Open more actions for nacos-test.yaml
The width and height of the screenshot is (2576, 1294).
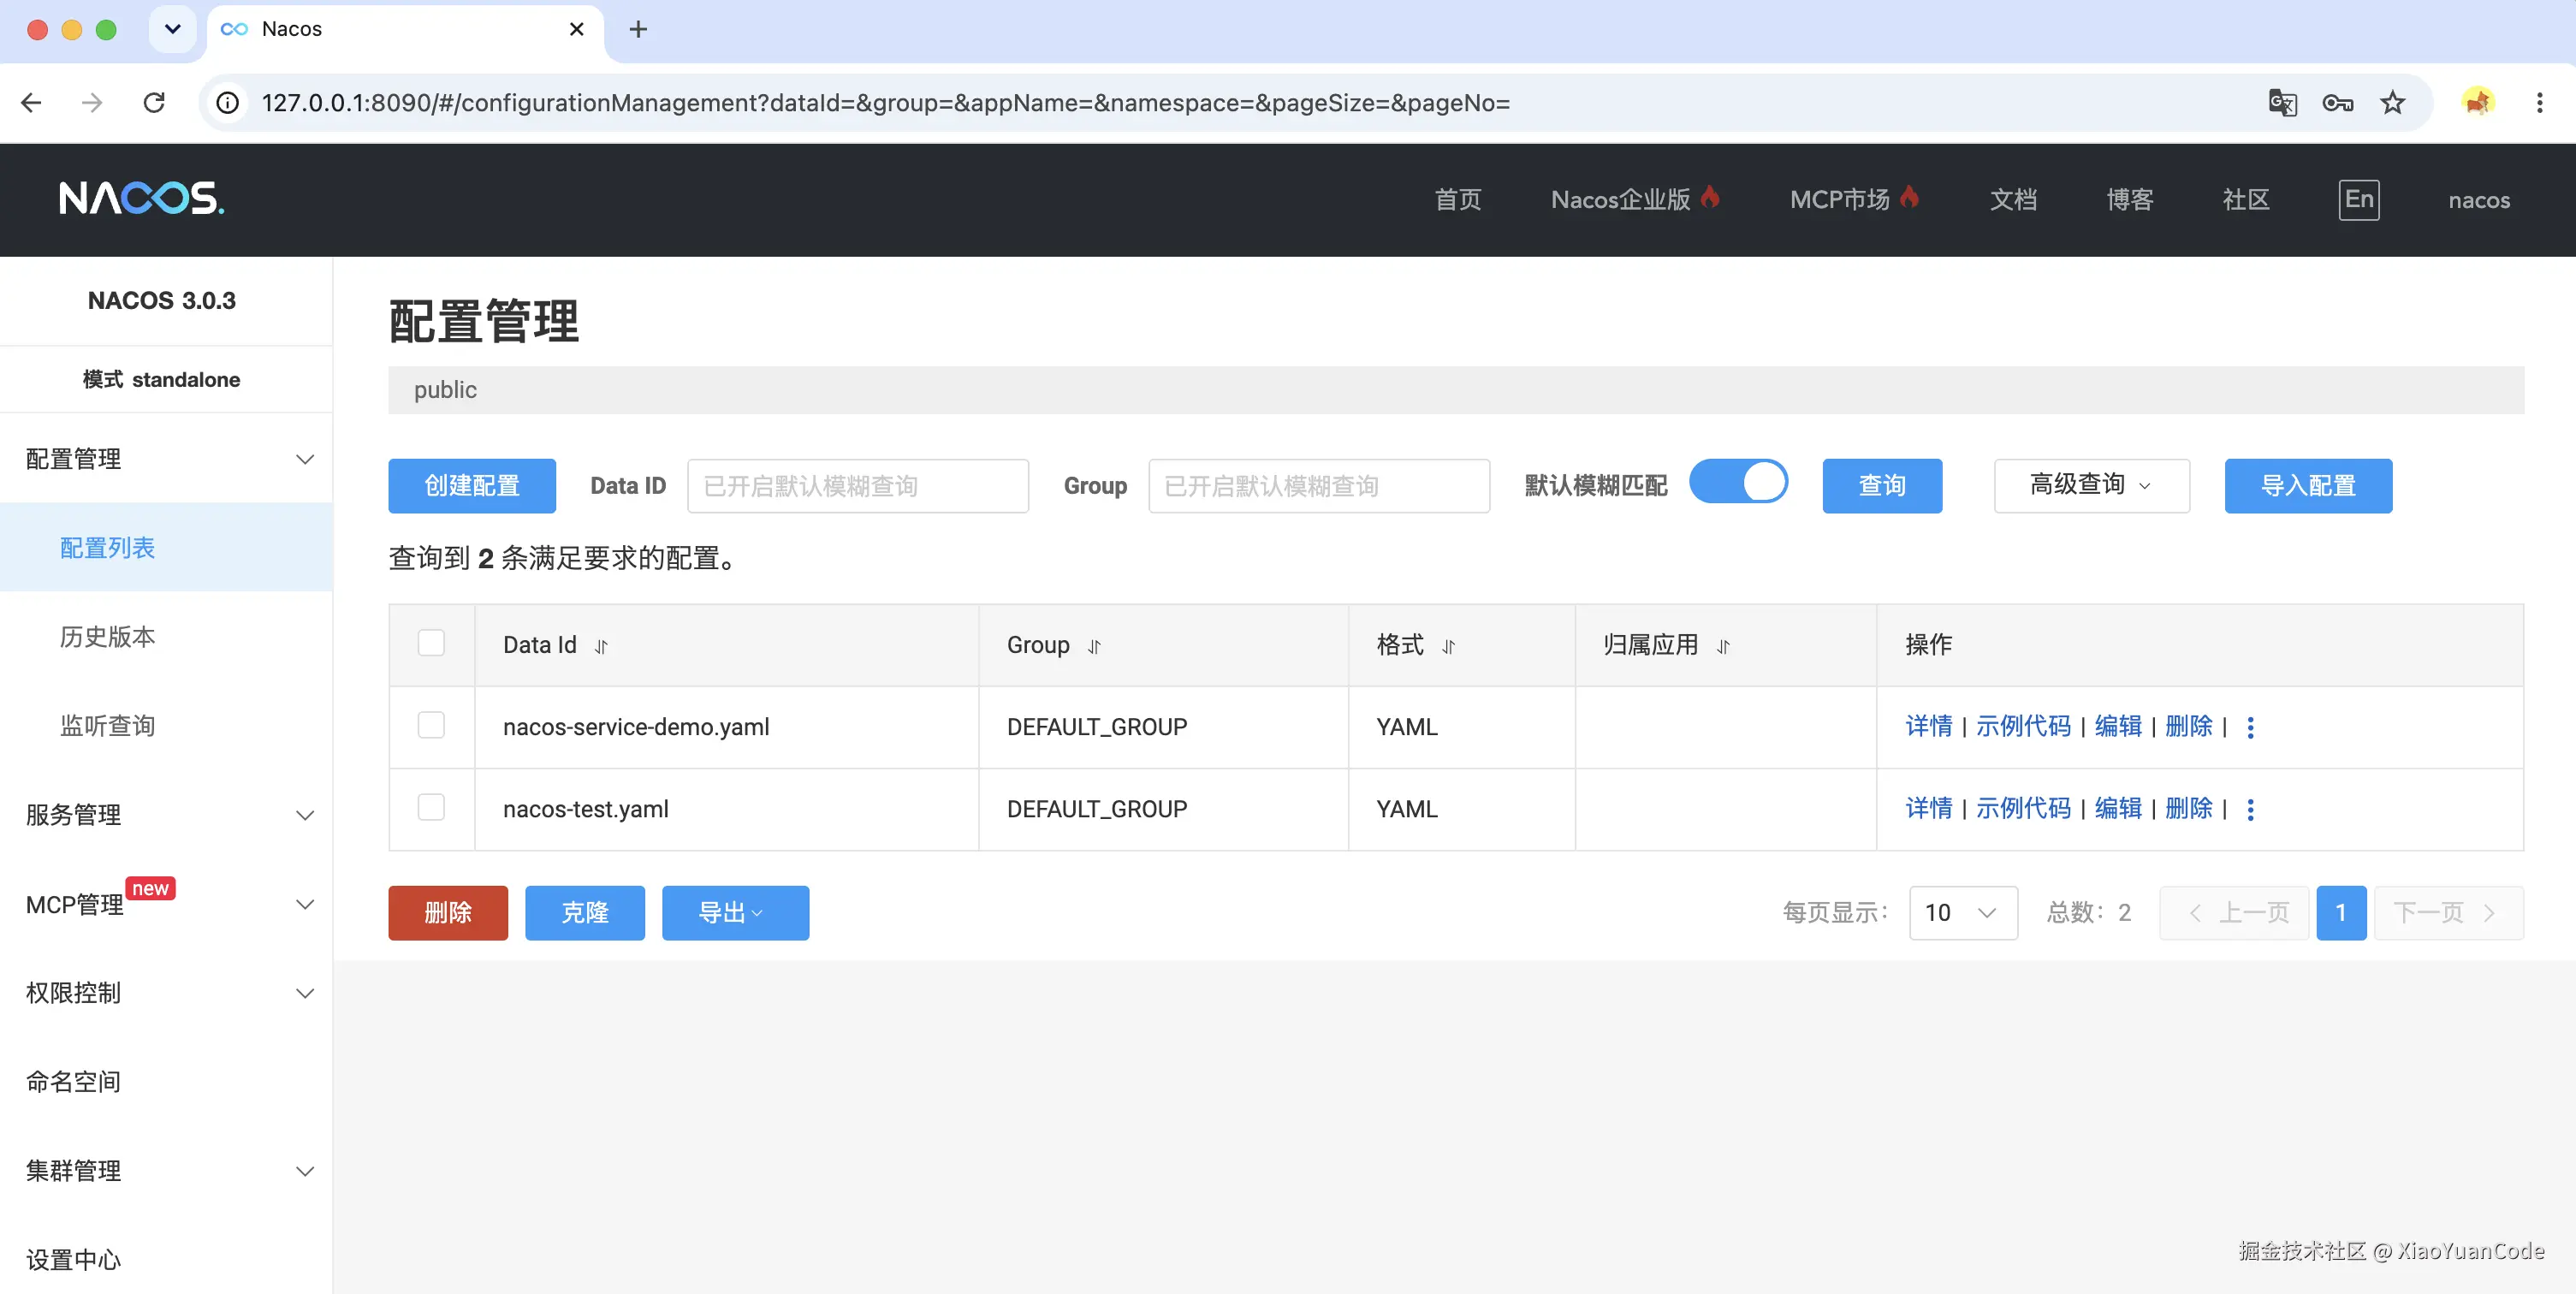(2250, 810)
